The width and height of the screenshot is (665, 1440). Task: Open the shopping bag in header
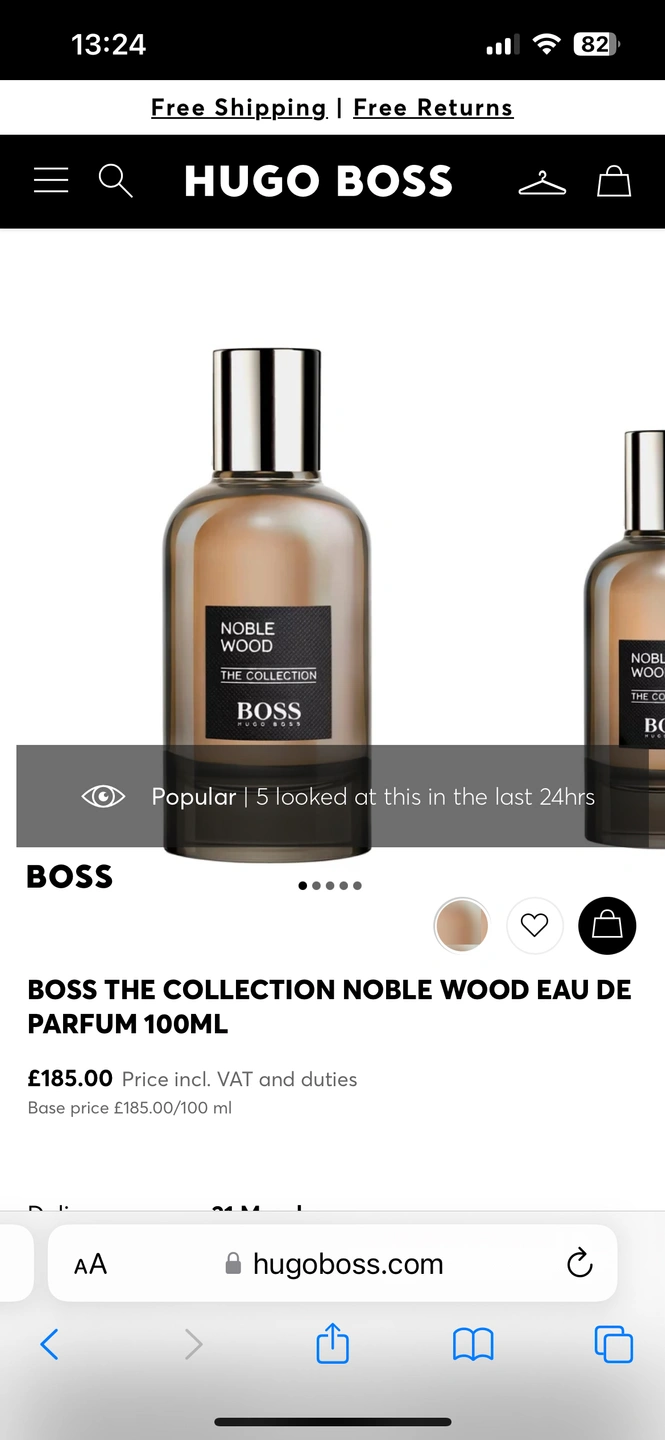(x=614, y=181)
